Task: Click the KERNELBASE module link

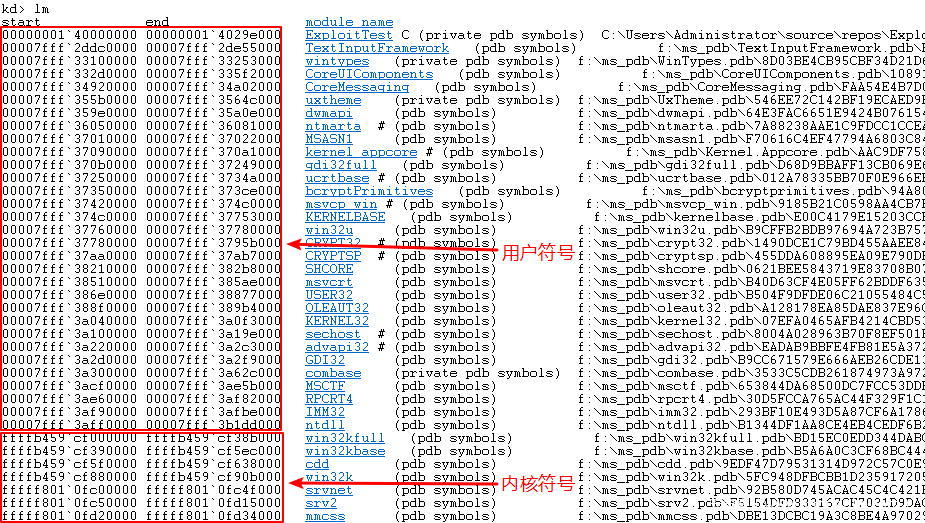Action: [345, 217]
